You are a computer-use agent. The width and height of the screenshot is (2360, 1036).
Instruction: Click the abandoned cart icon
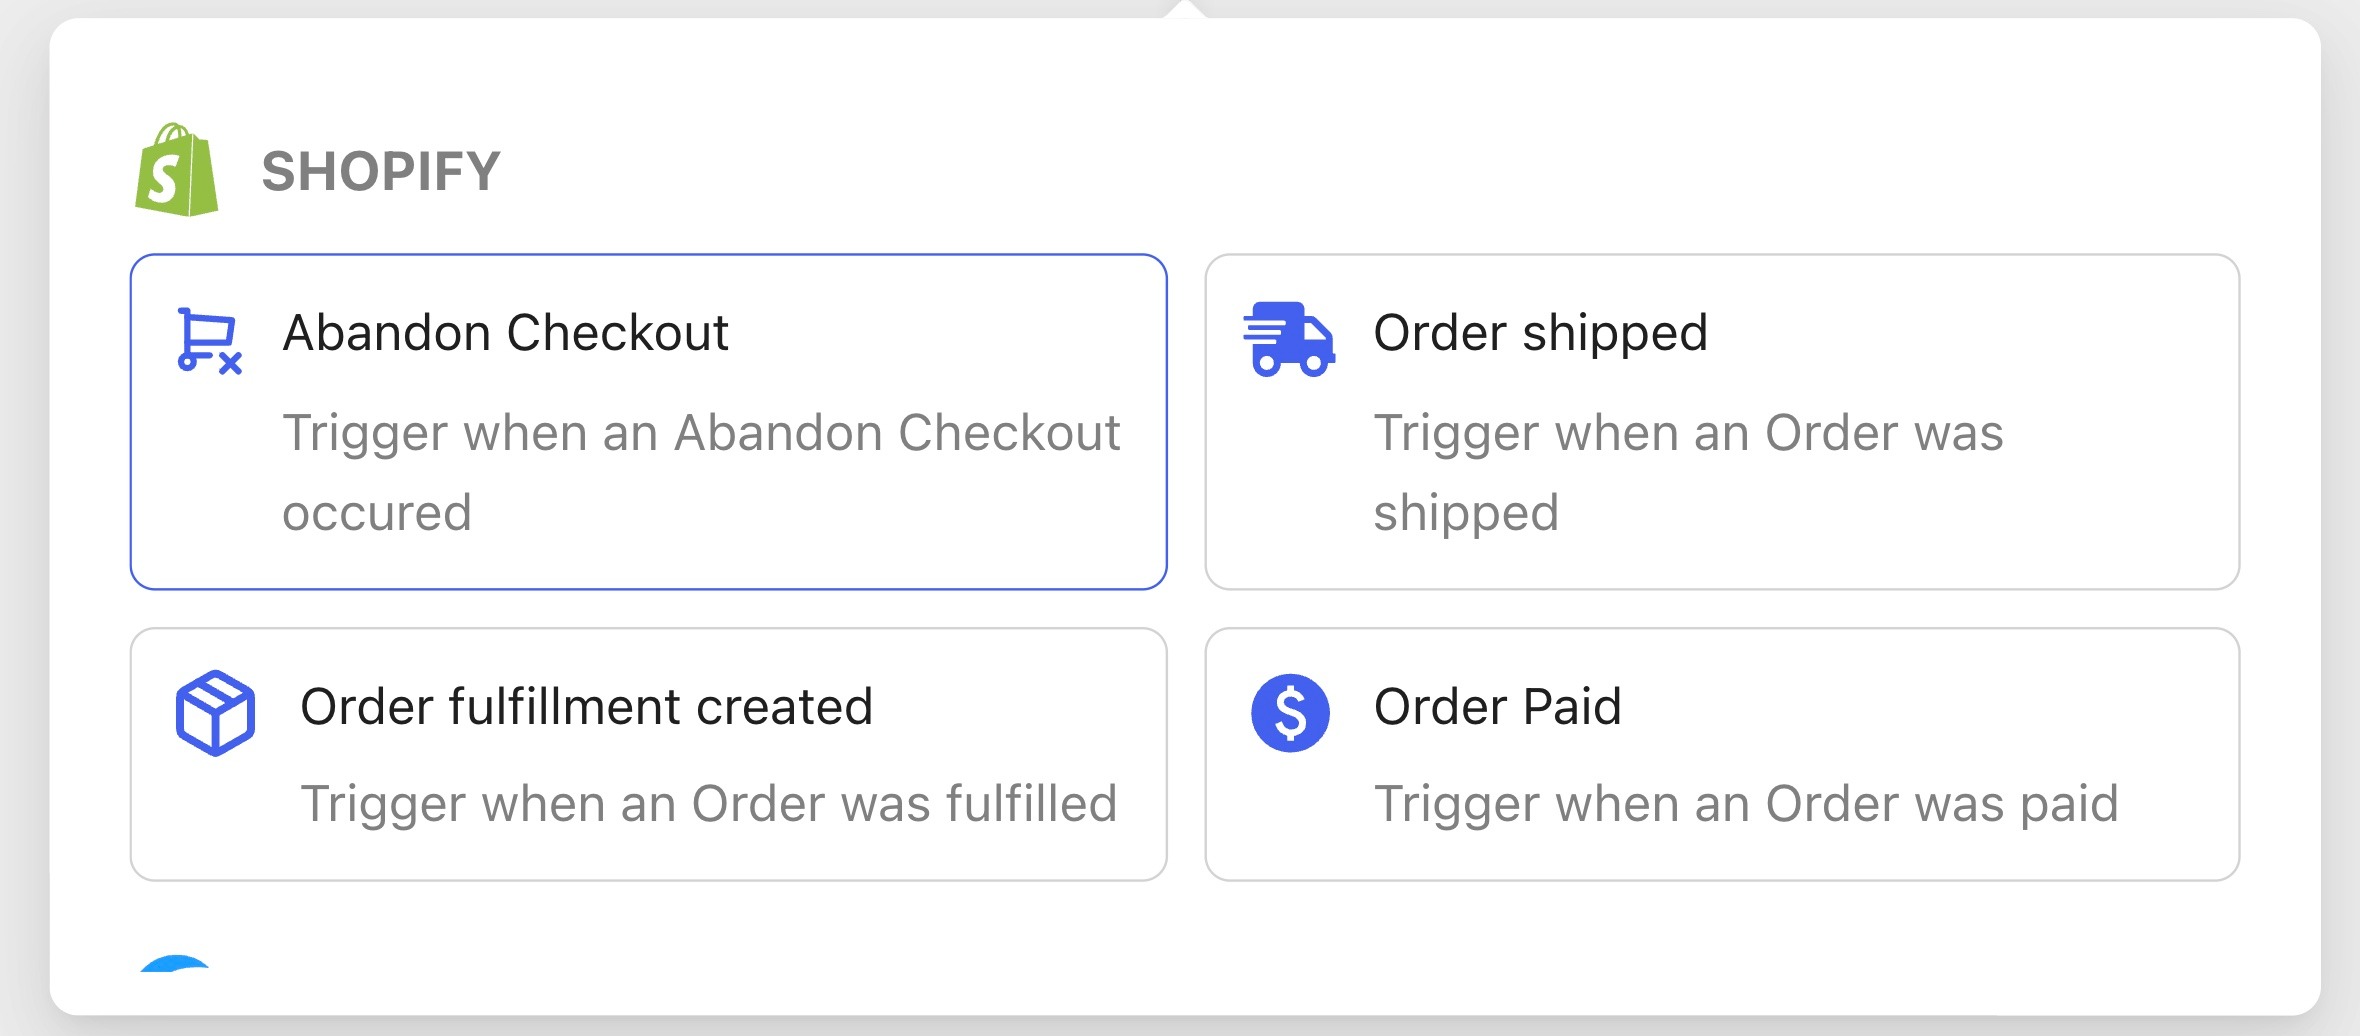208,341
